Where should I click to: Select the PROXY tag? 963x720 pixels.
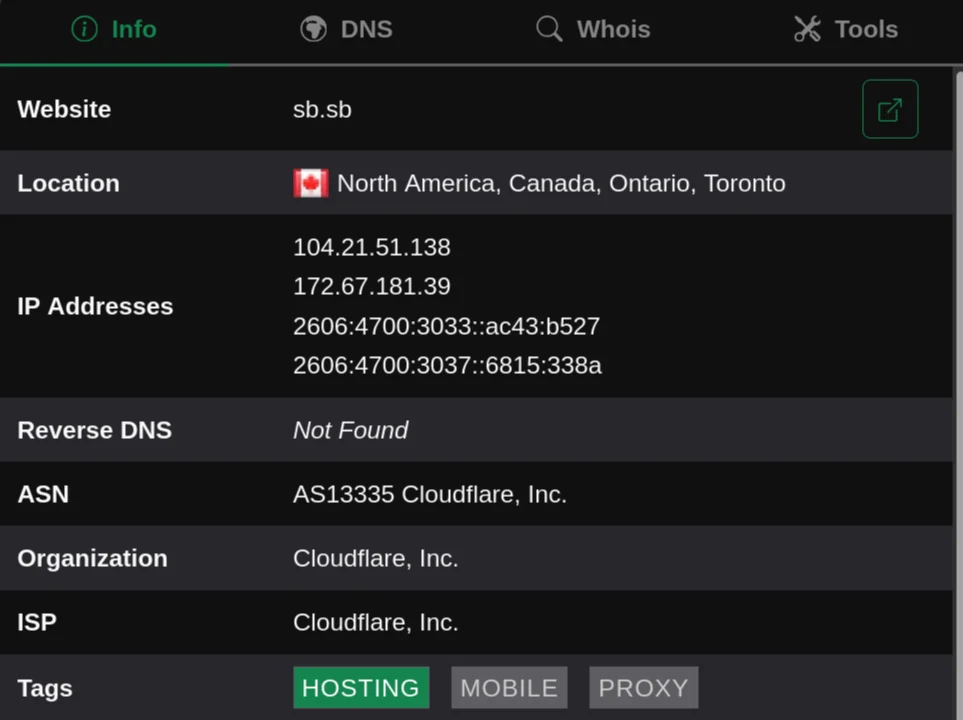tap(644, 687)
